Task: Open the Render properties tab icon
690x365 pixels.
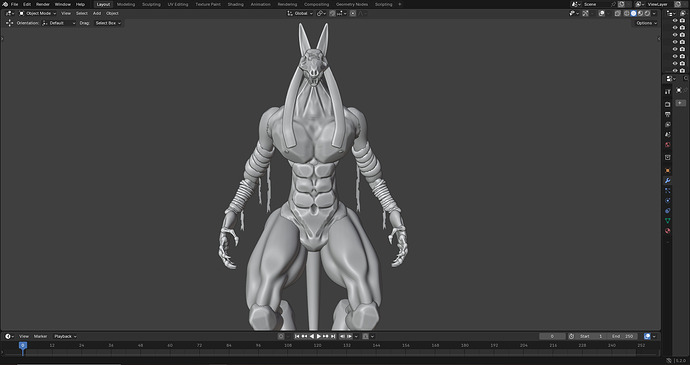Action: click(668, 104)
